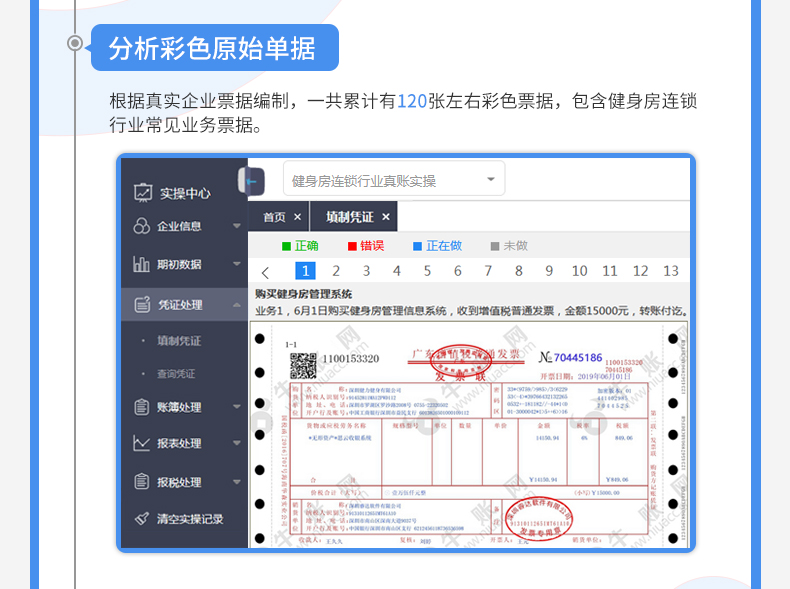The height and width of the screenshot is (589, 790).
Task: Select task number 8
Action: 518,271
